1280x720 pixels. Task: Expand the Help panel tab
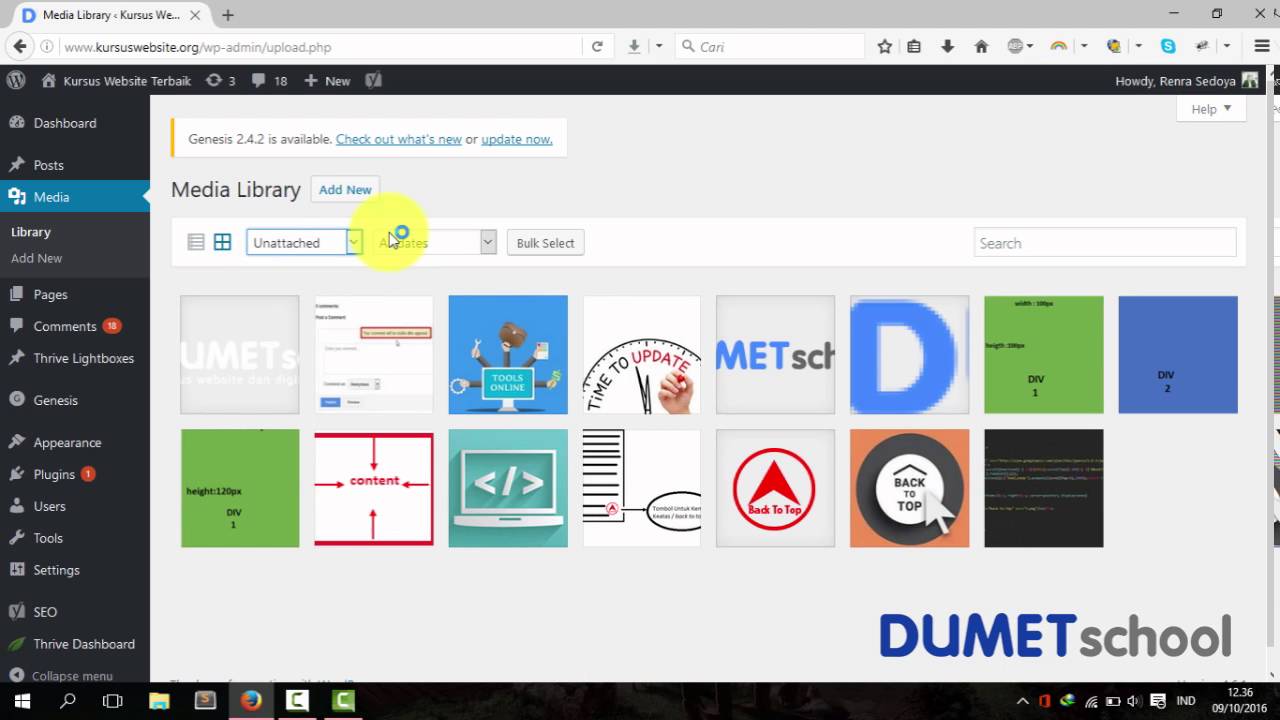coord(1211,109)
